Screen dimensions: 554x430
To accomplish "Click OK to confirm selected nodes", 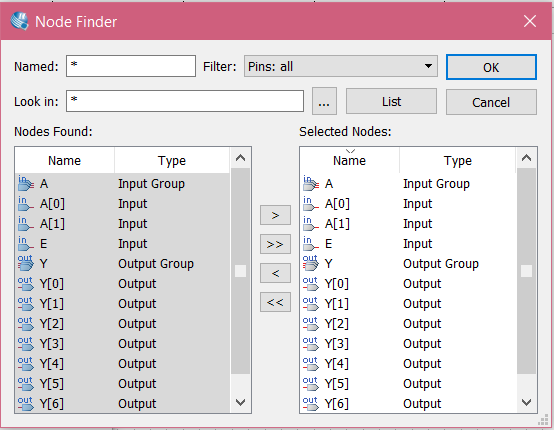I will click(491, 67).
